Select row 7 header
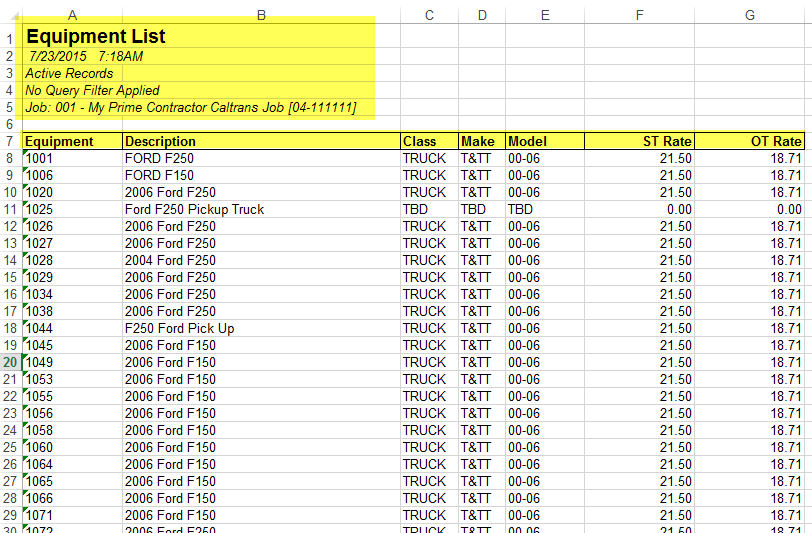This screenshot has height=533, width=812. (x=10, y=141)
